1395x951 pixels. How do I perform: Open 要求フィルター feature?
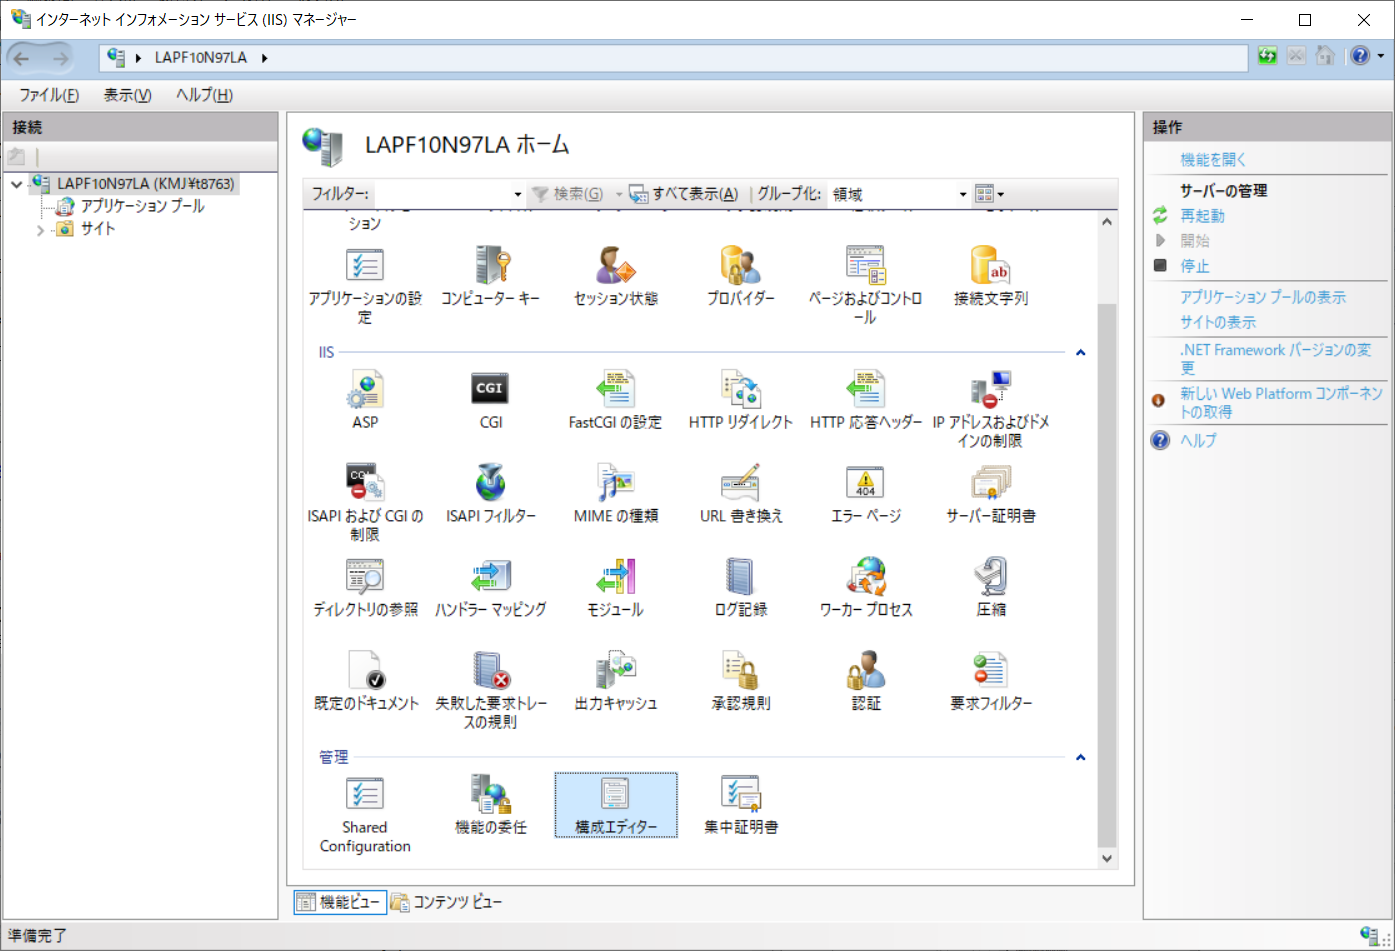pos(991,682)
